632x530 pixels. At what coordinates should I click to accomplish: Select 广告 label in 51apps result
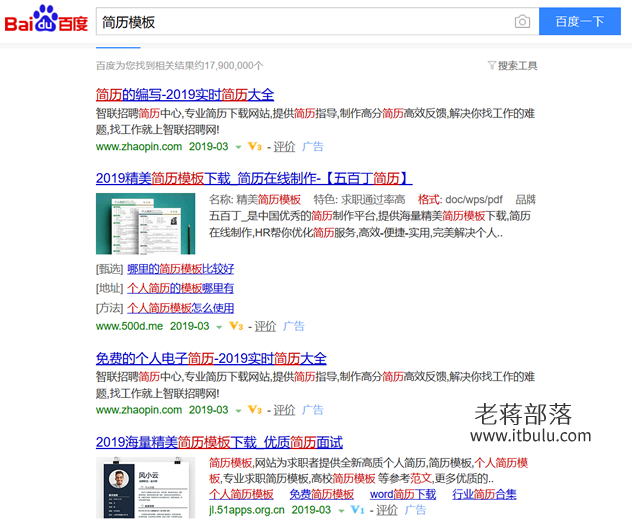point(416,510)
